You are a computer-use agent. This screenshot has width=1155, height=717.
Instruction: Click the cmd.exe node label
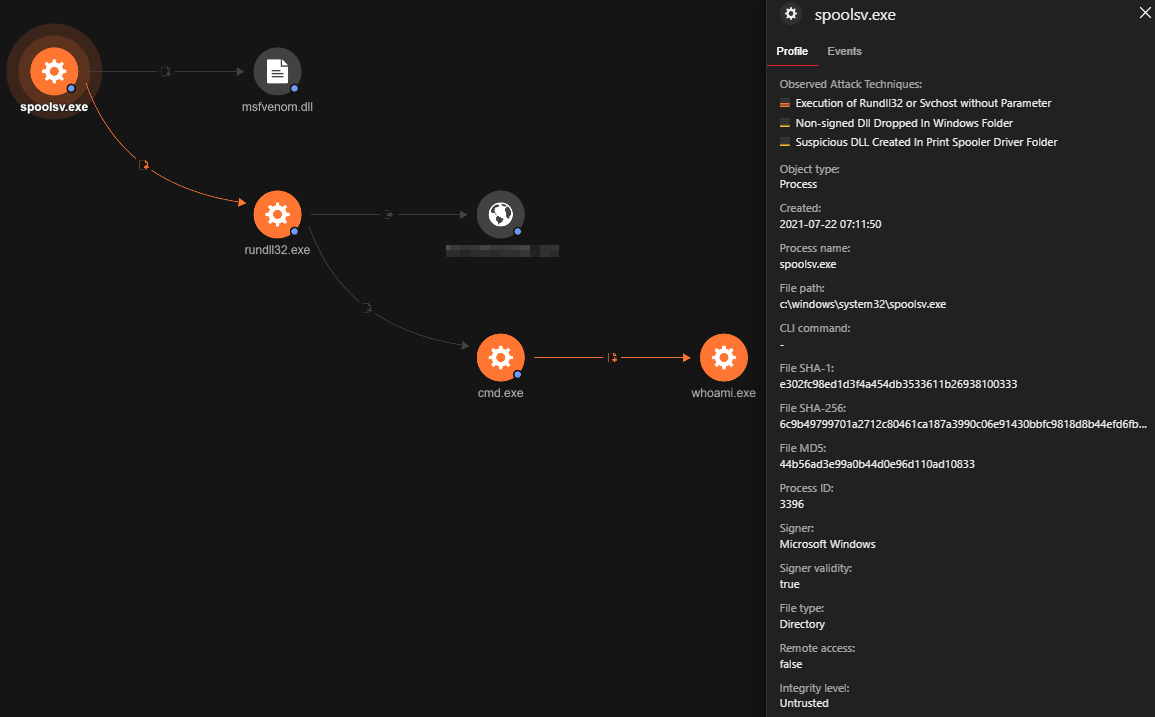coord(500,393)
